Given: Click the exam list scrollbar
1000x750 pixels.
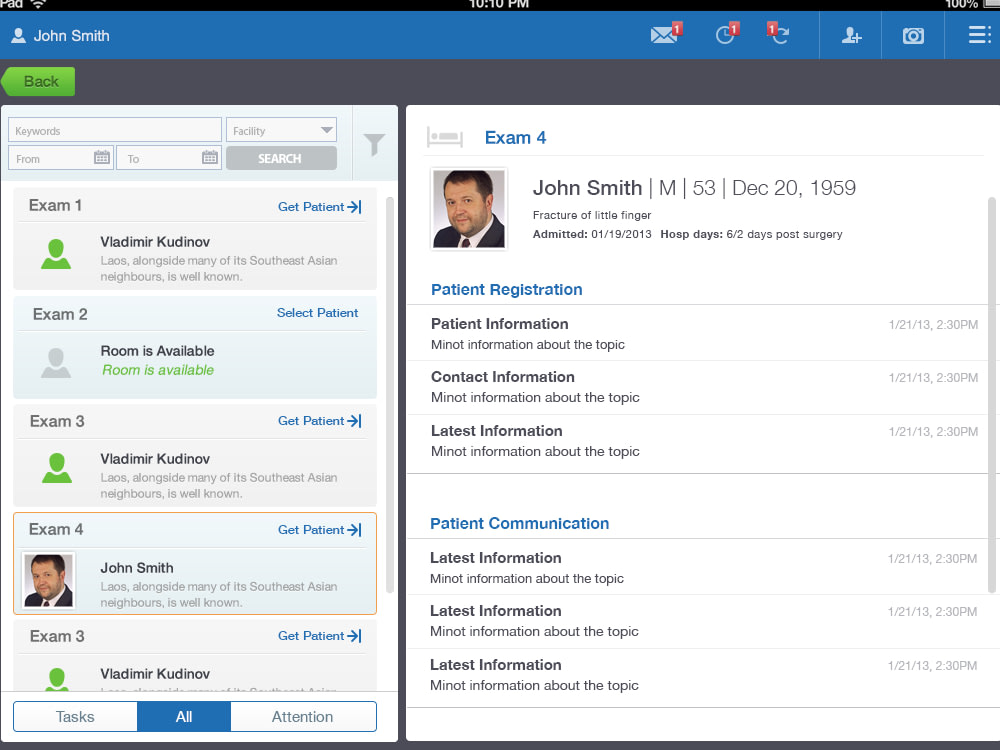Looking at the screenshot, I should click(390, 395).
